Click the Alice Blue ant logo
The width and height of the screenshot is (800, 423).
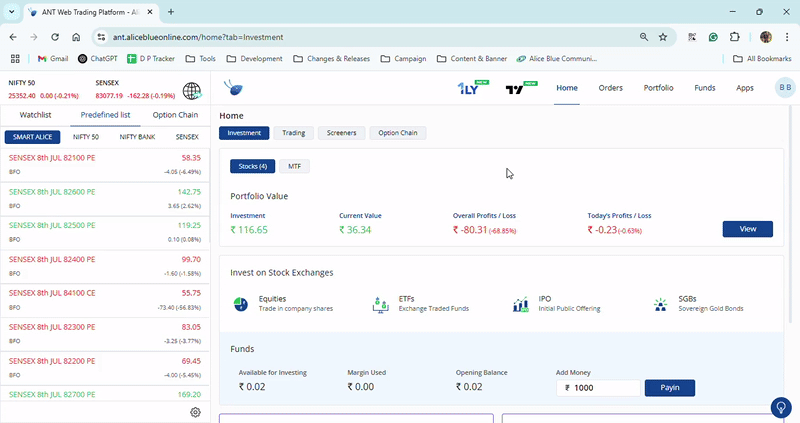234,88
